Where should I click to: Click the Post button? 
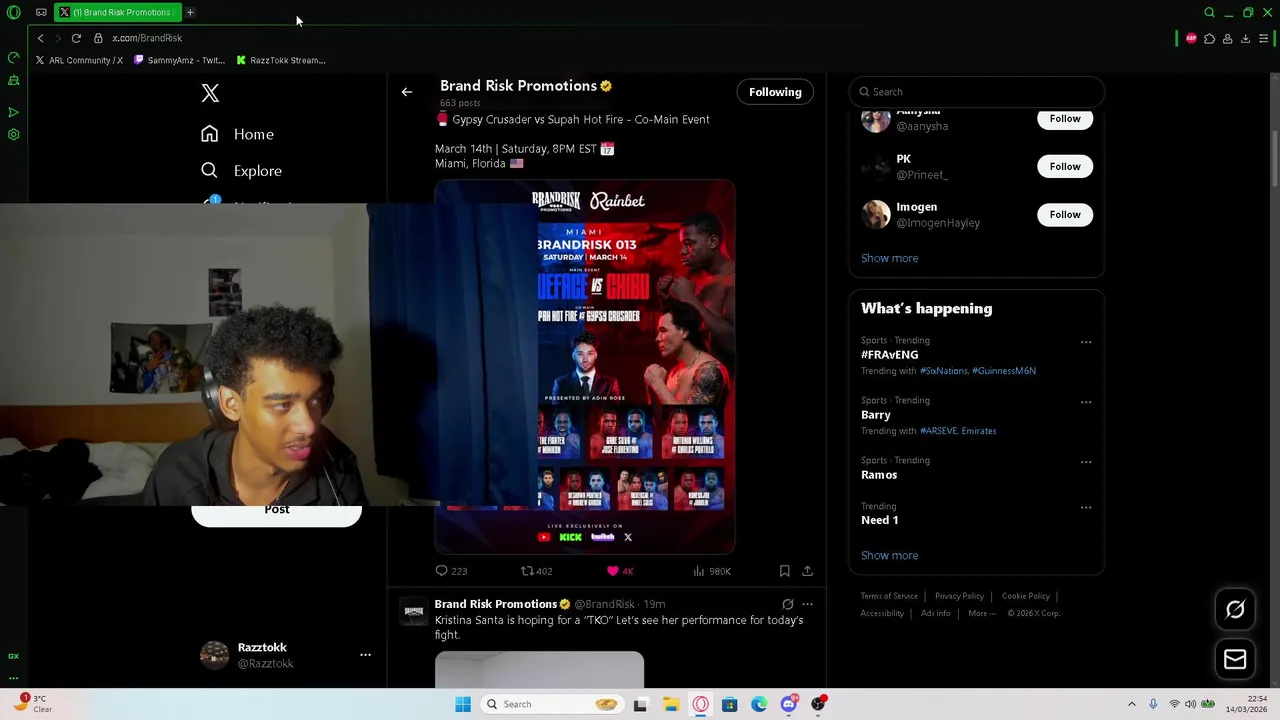tap(277, 512)
